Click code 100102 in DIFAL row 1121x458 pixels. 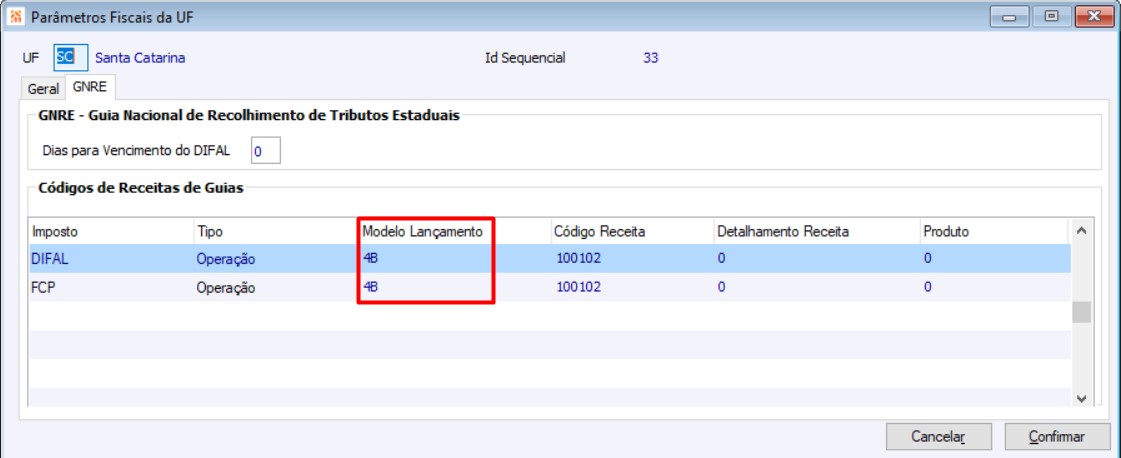pyautogui.click(x=579, y=259)
